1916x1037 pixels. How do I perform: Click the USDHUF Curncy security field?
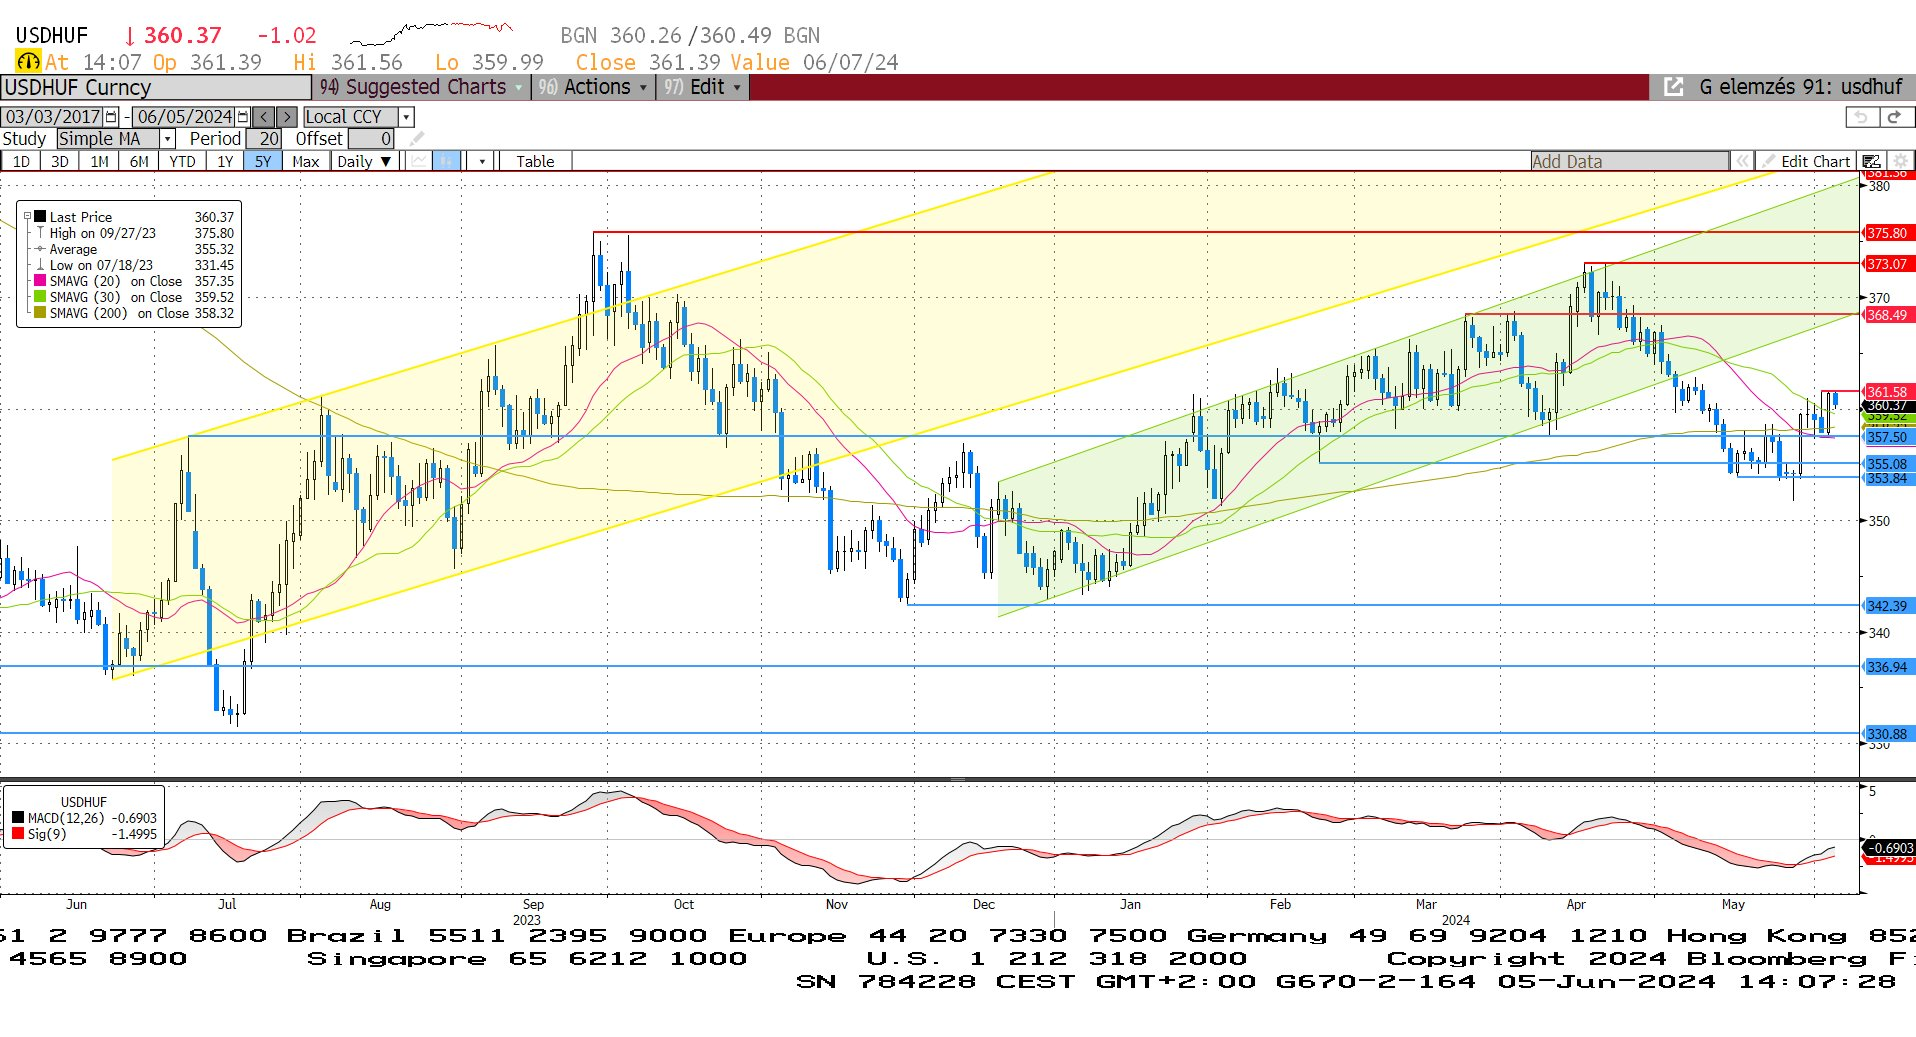pyautogui.click(x=155, y=87)
